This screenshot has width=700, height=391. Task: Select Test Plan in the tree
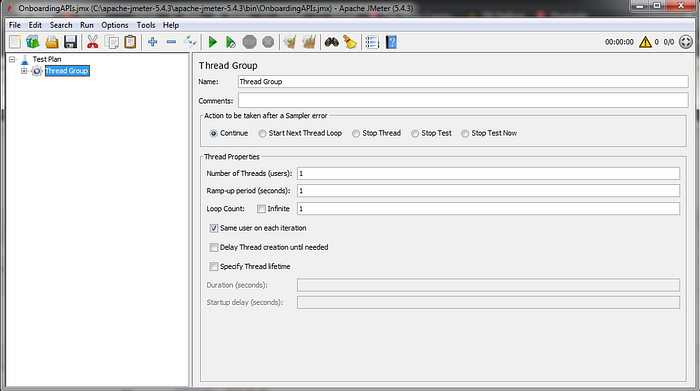[46, 59]
